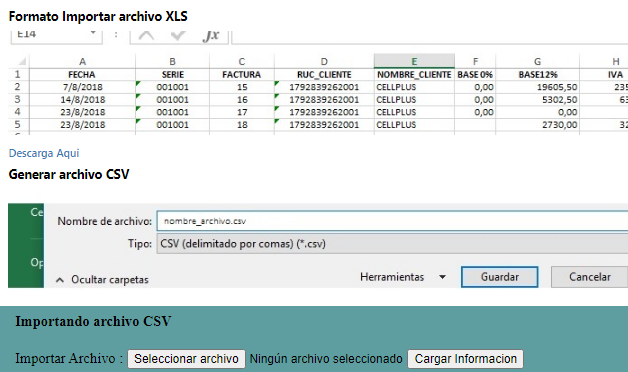
Task: Click the Seleccionar archivo button
Action: point(186,358)
